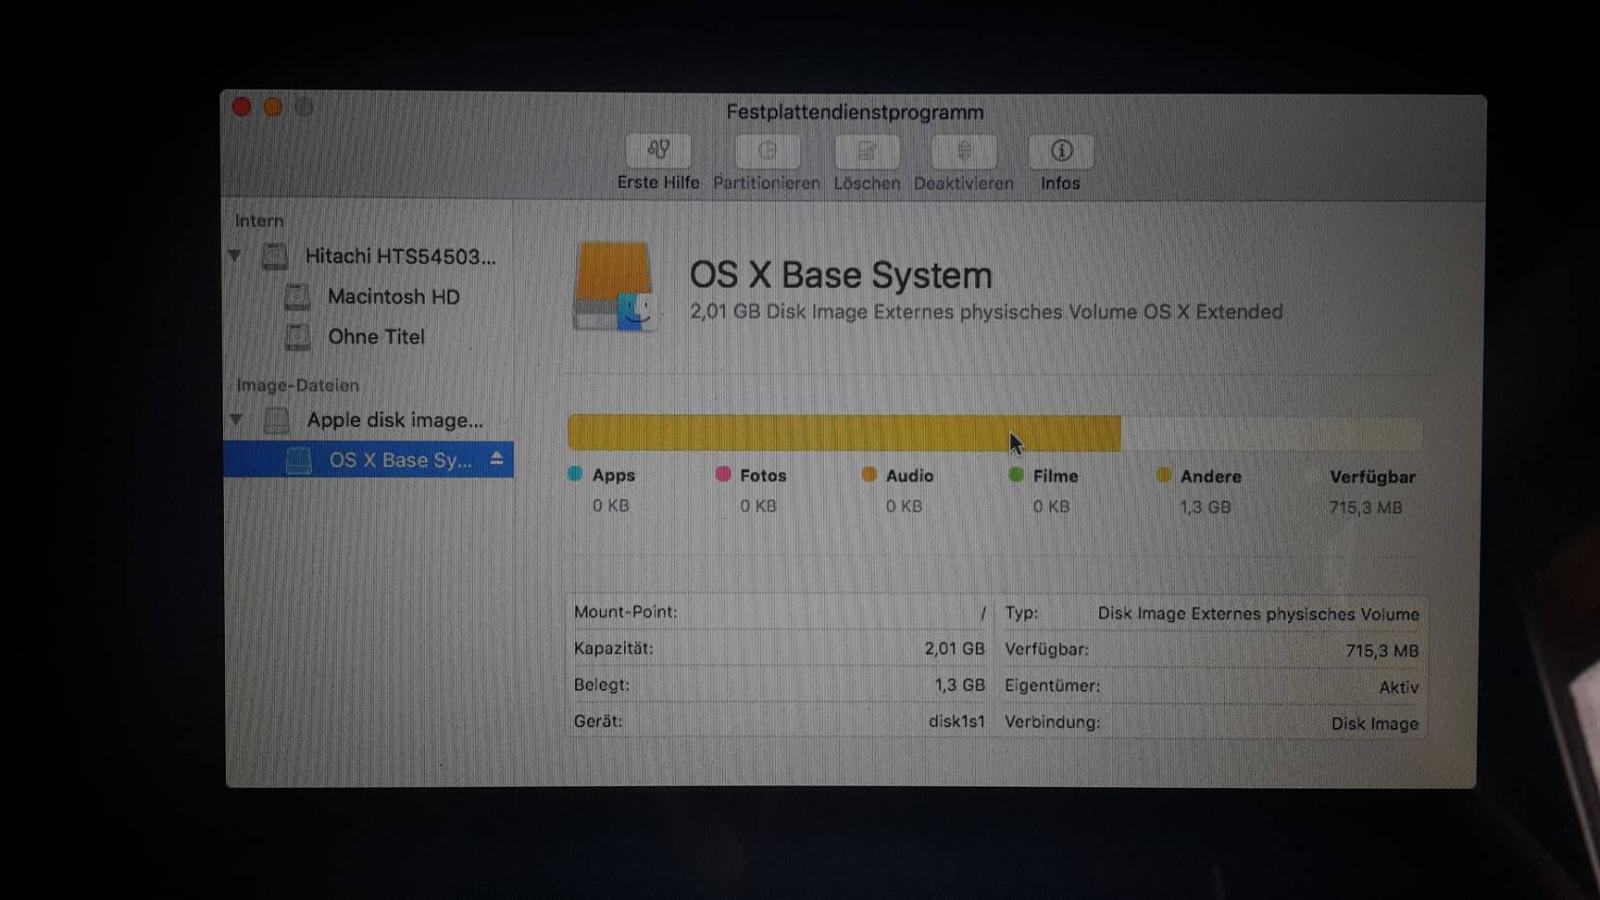The width and height of the screenshot is (1600, 900).
Task: Close the Festplattendienstprogramm window
Action: tap(242, 107)
